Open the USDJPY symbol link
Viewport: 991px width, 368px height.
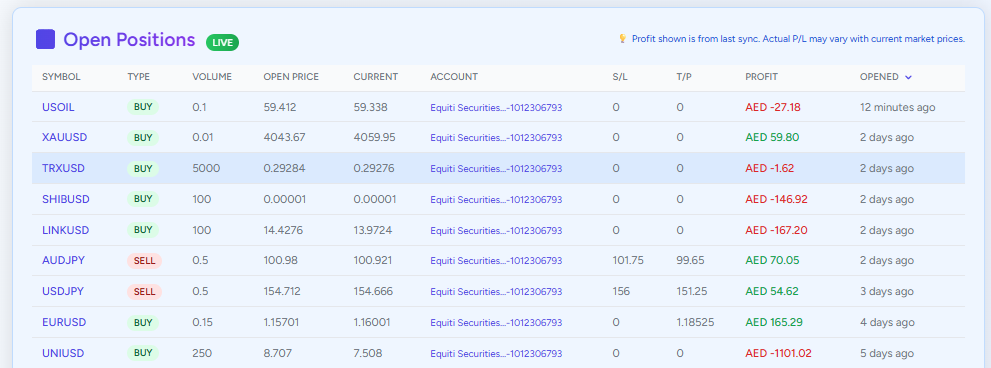[63, 291]
